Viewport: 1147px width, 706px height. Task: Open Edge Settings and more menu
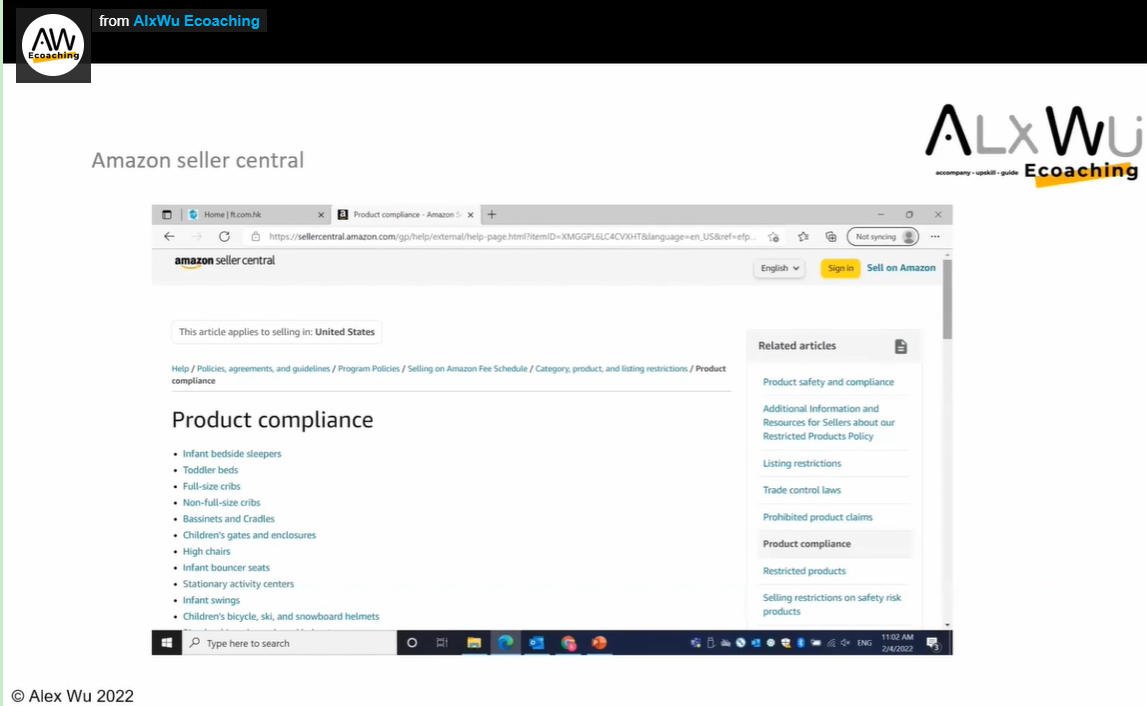tap(935, 236)
